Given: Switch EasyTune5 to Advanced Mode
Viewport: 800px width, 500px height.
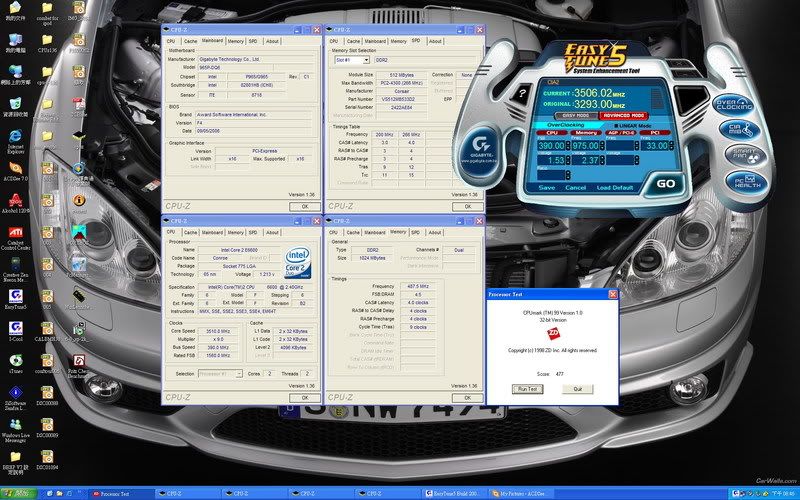Looking at the screenshot, I should click(623, 116).
